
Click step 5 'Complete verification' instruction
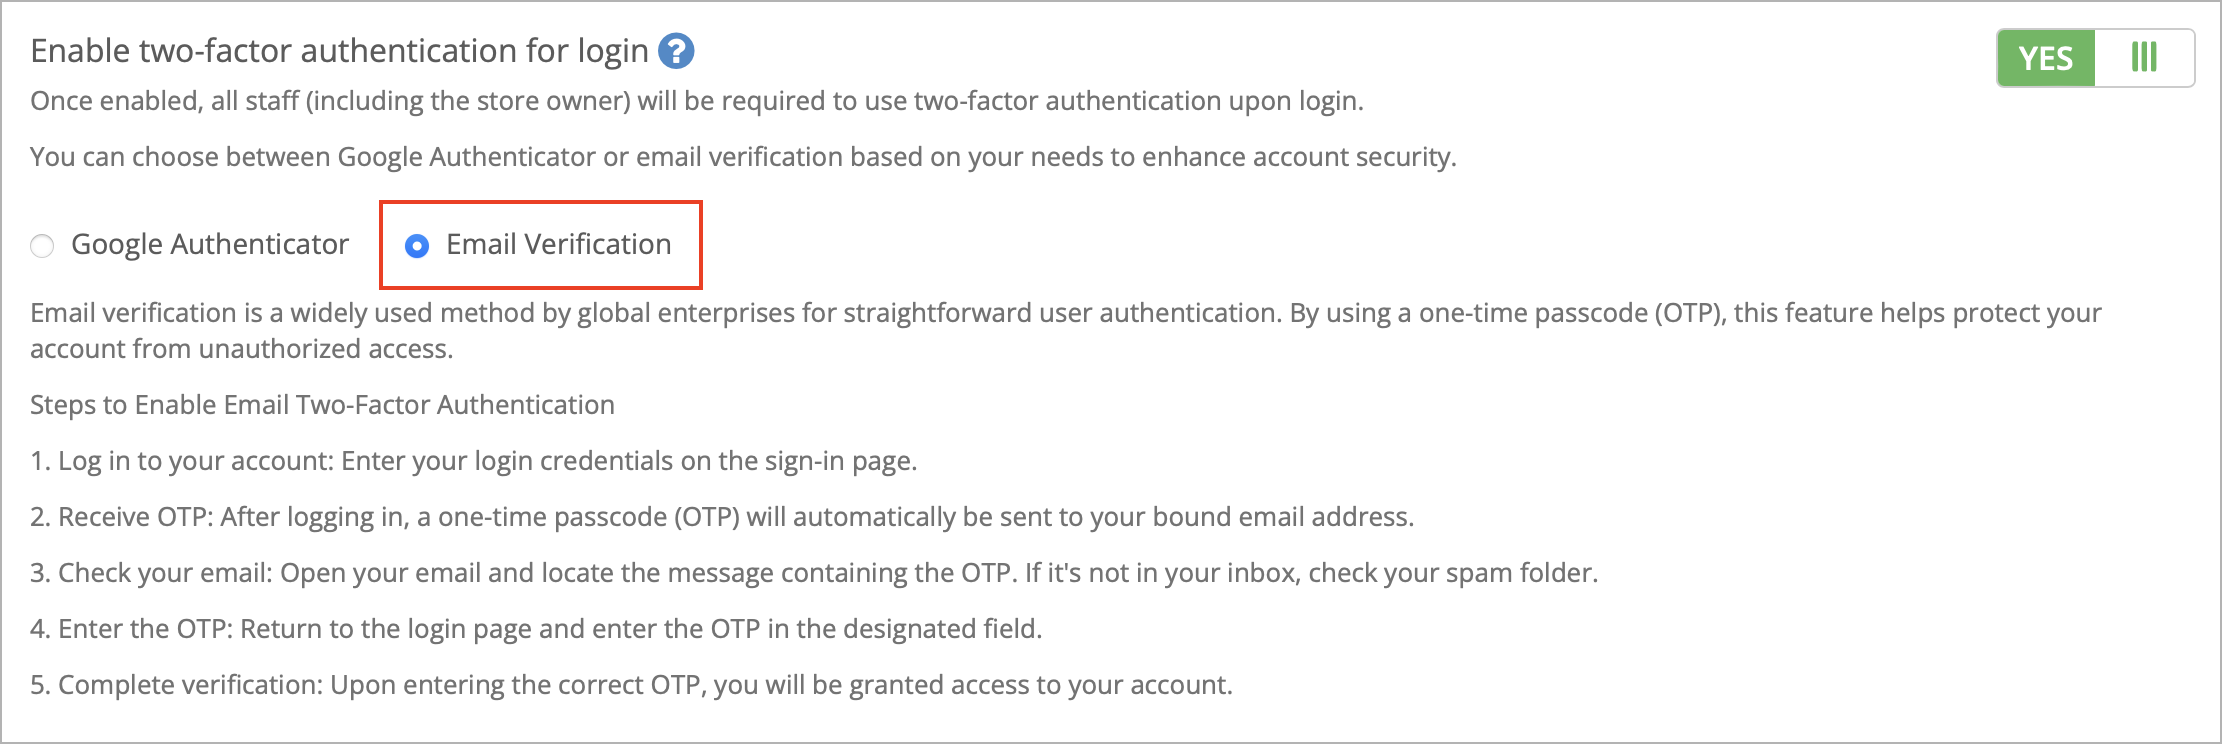pyautogui.click(x=631, y=685)
